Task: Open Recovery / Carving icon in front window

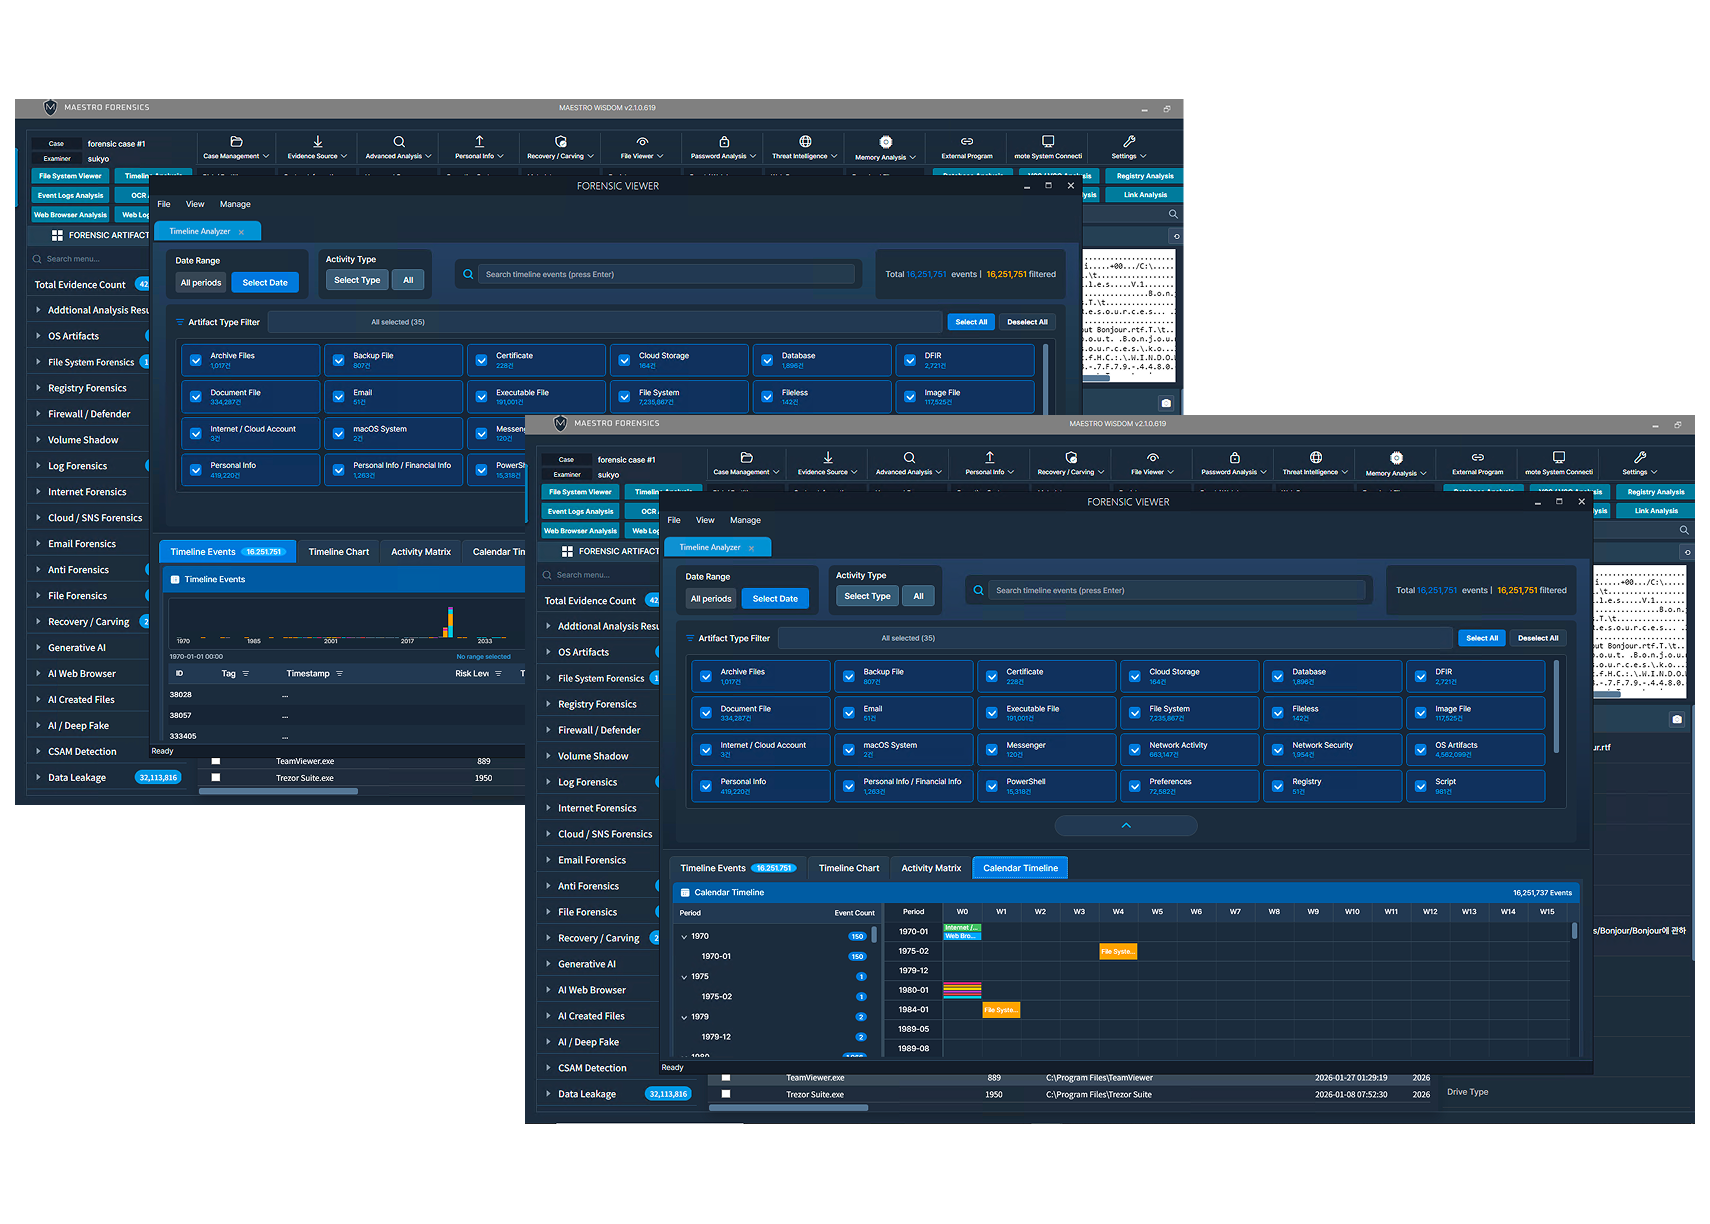Action: [1071, 457]
